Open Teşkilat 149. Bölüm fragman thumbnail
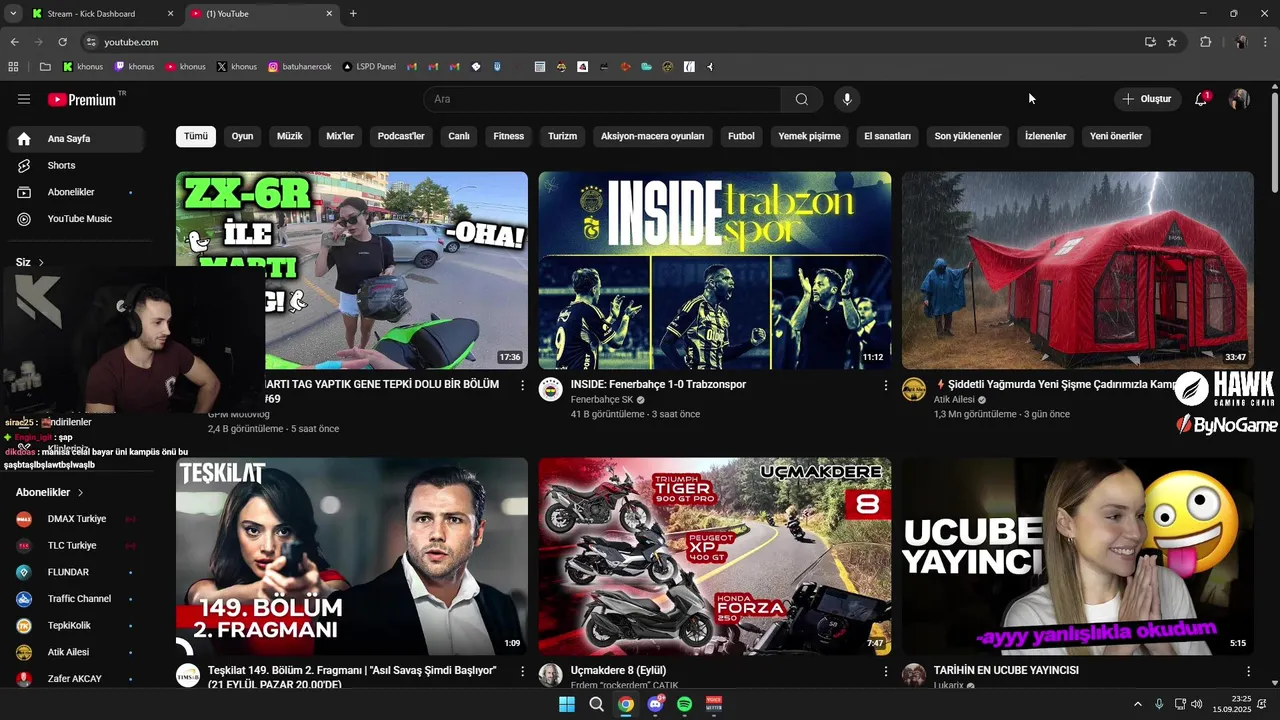 [x=352, y=557]
